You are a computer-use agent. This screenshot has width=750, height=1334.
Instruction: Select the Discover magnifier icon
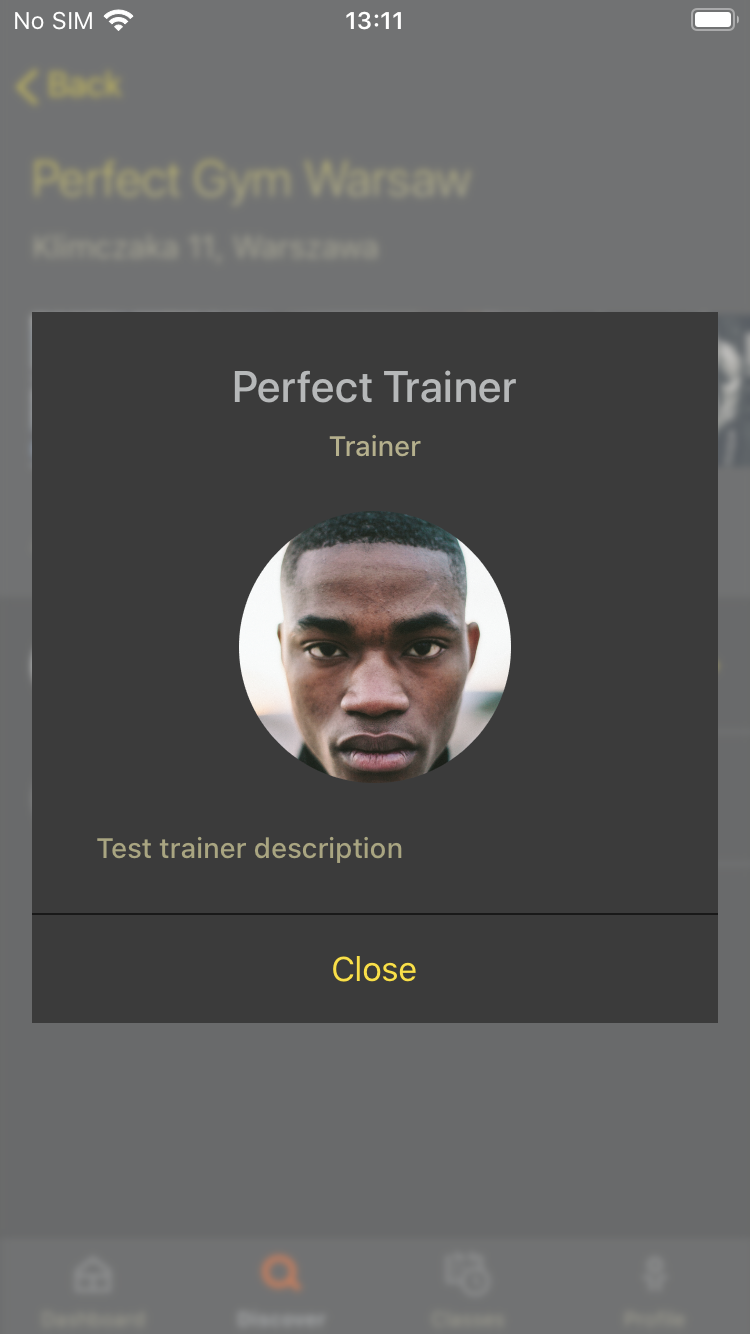click(x=281, y=1274)
